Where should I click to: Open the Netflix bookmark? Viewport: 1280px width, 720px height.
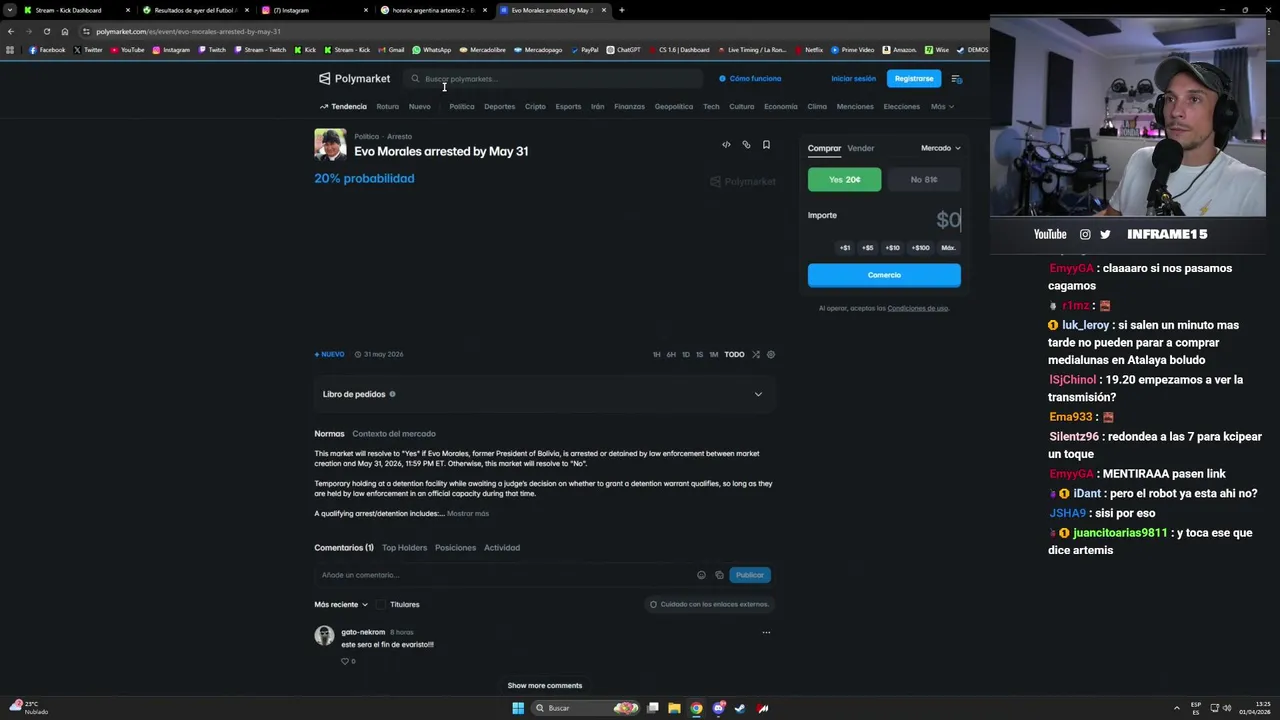click(x=809, y=50)
